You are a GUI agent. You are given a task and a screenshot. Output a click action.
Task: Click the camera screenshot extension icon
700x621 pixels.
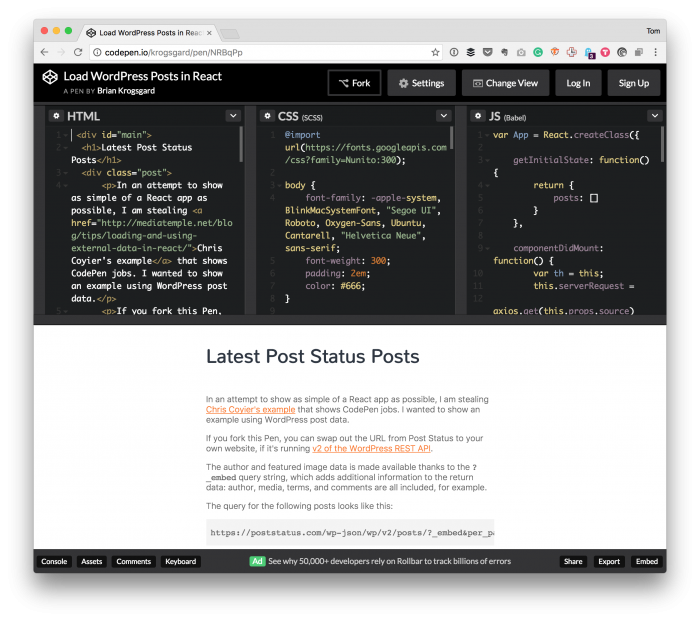point(521,53)
